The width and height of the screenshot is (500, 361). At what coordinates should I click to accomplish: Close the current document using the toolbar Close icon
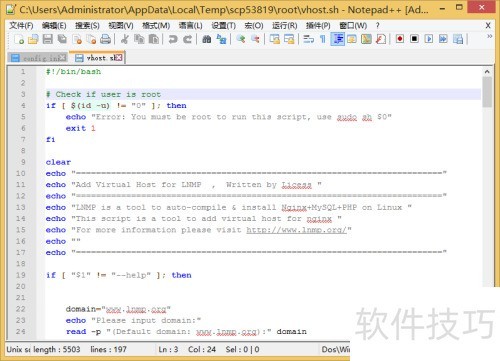(x=77, y=39)
